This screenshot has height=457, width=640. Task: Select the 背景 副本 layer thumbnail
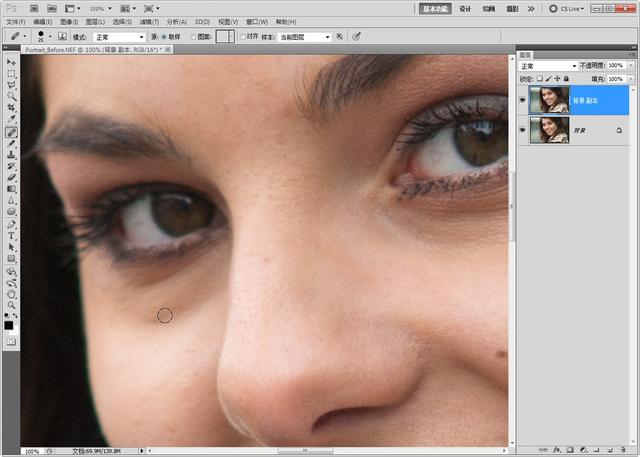(x=549, y=100)
